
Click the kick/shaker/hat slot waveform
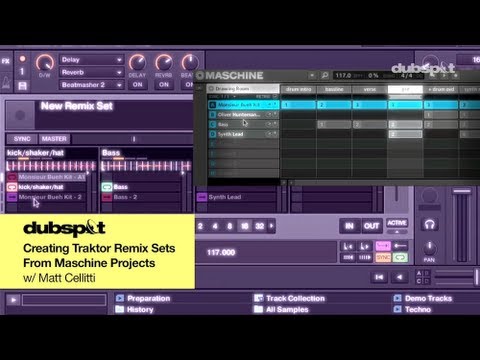(51, 166)
